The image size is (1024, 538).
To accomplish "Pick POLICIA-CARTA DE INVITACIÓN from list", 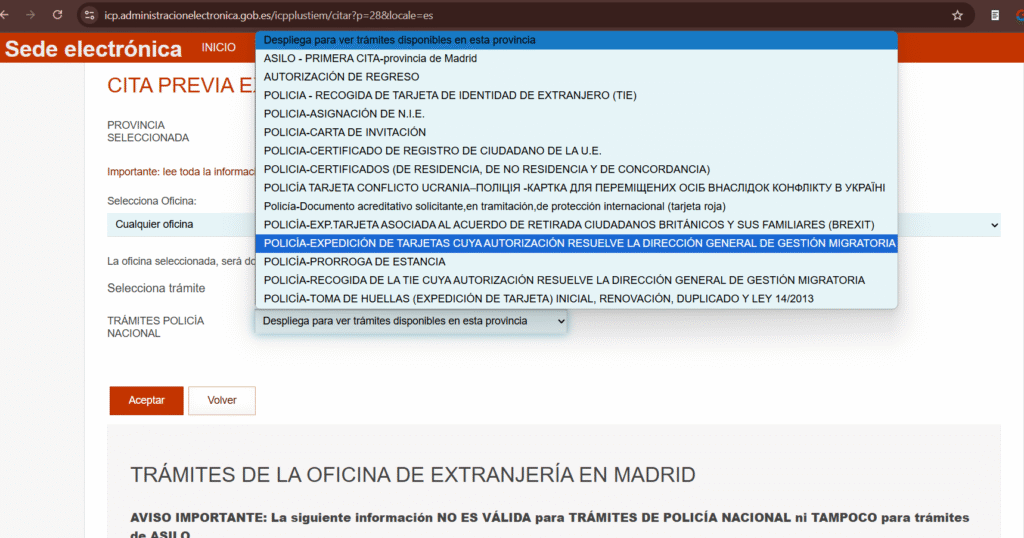I will (x=344, y=132).
